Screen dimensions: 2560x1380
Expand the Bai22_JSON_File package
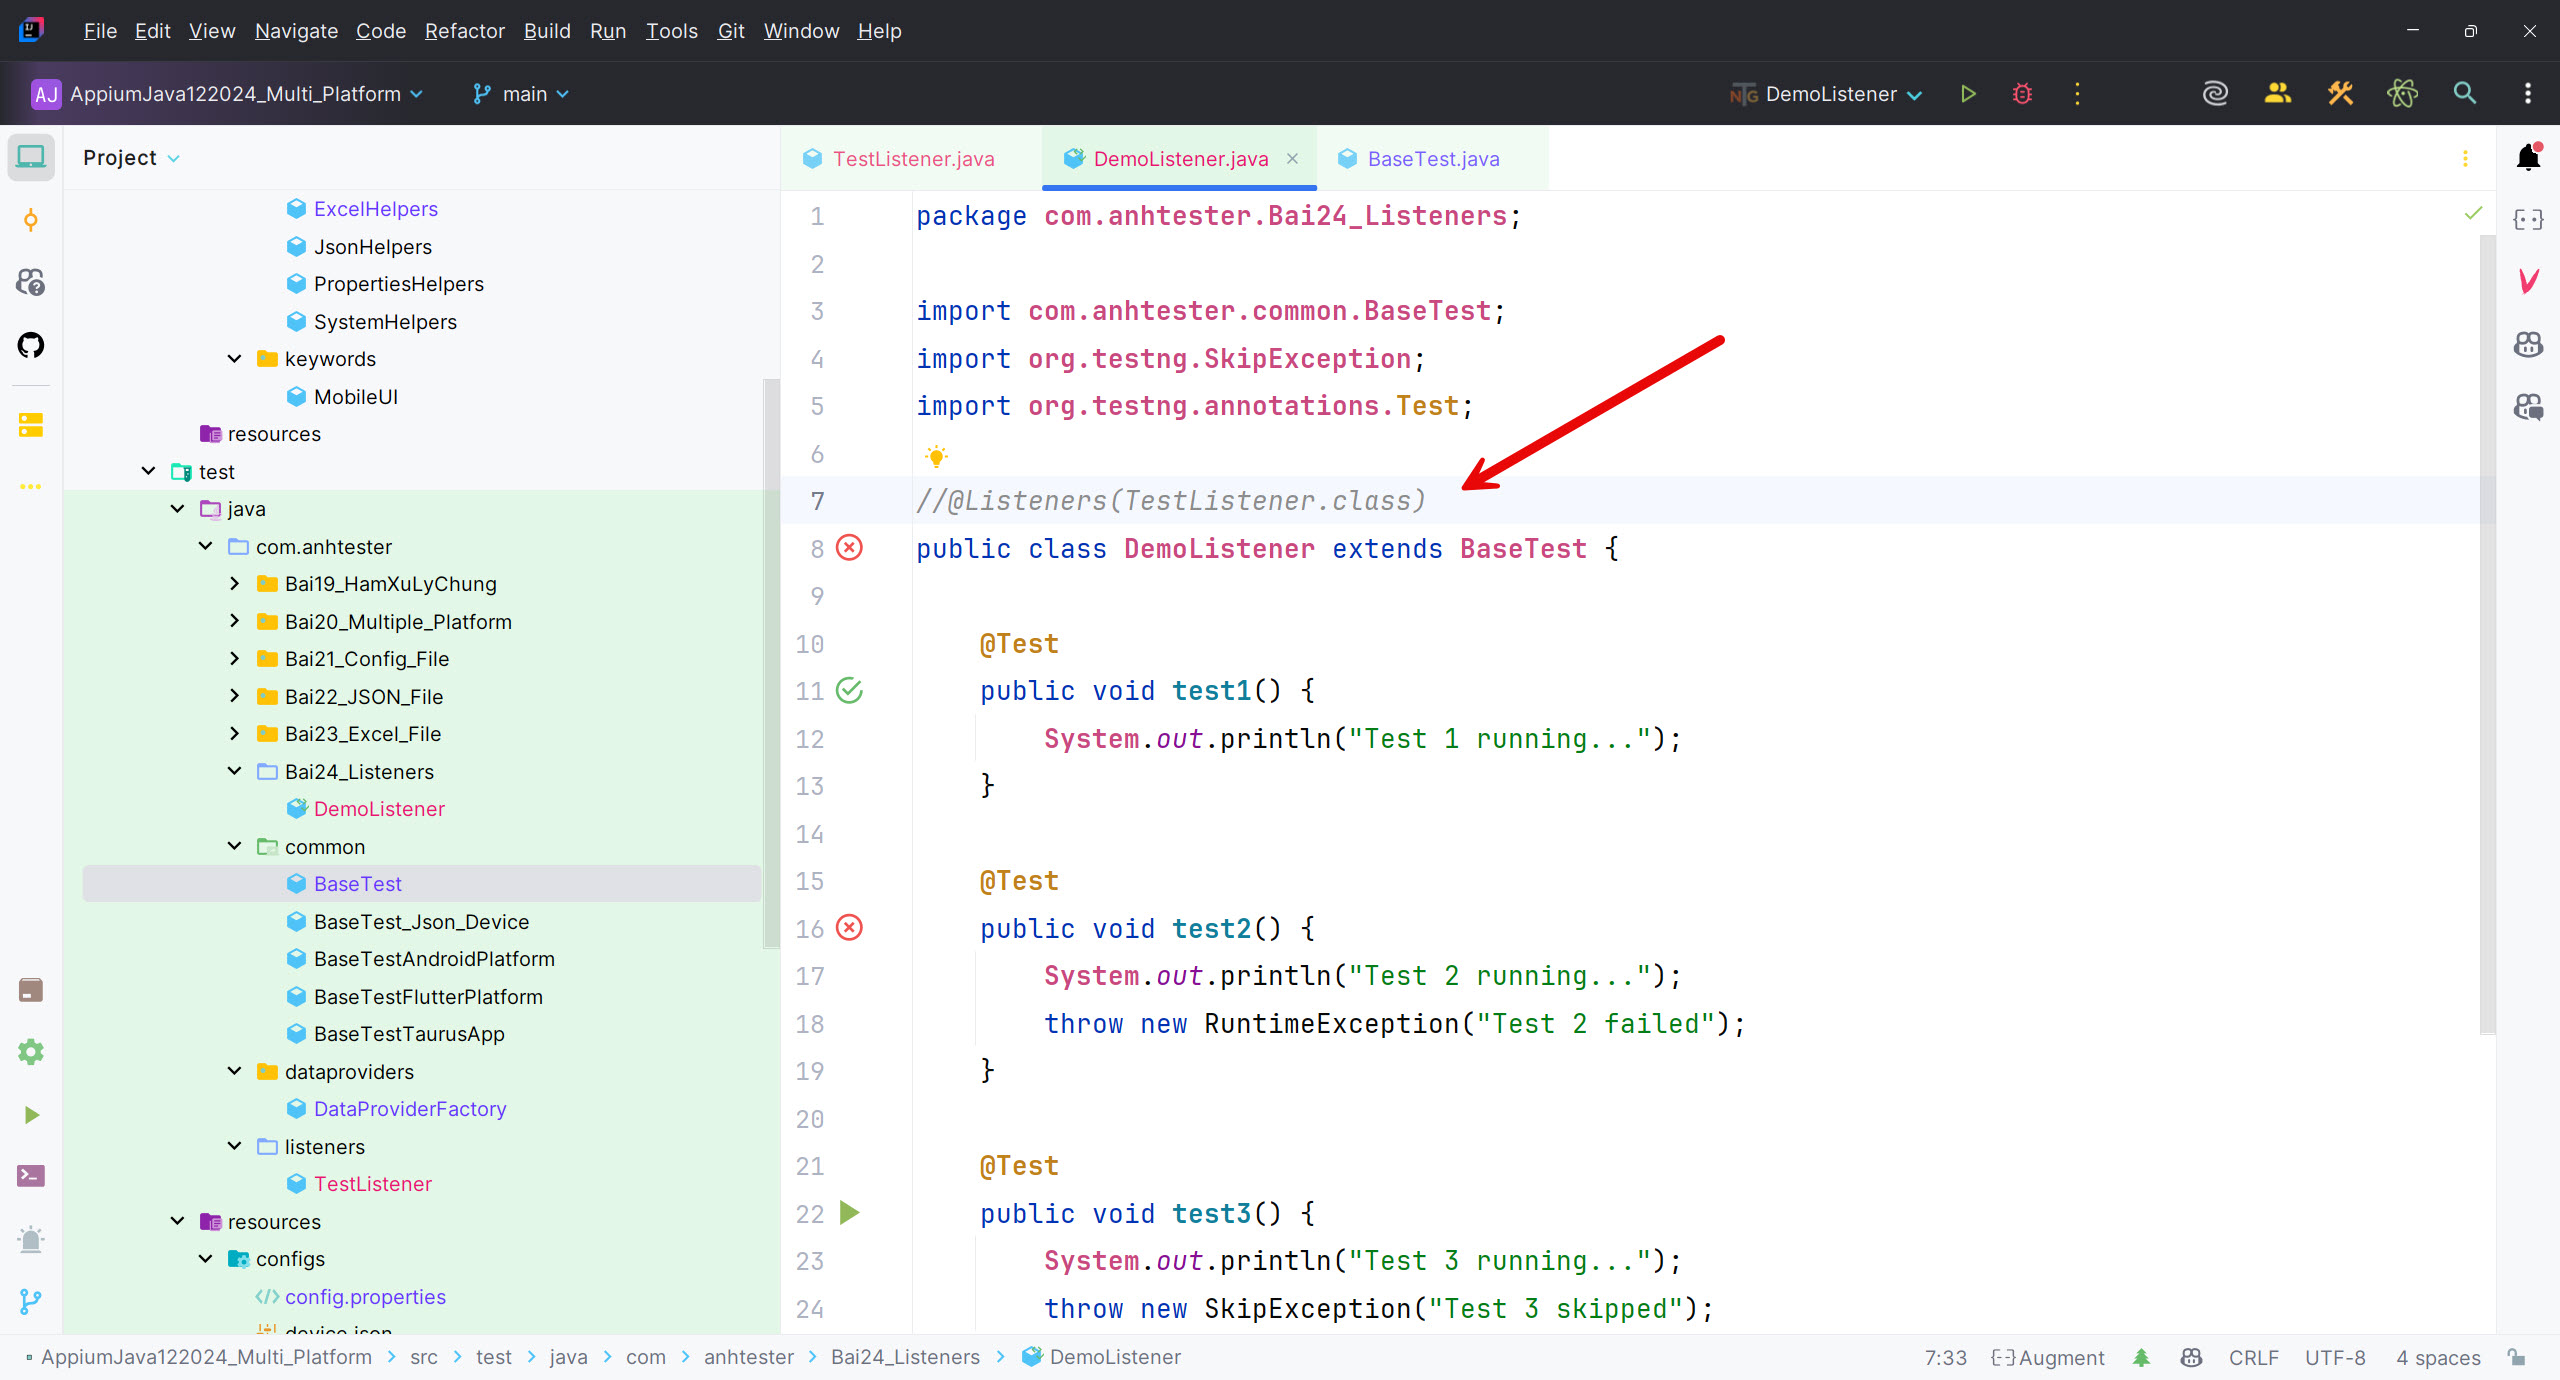pyautogui.click(x=234, y=696)
